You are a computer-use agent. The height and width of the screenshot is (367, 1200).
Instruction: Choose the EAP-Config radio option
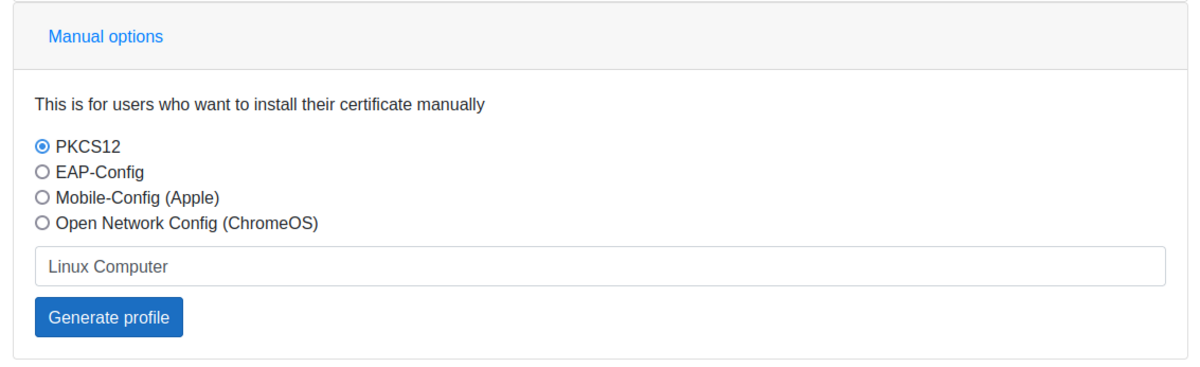point(42,172)
